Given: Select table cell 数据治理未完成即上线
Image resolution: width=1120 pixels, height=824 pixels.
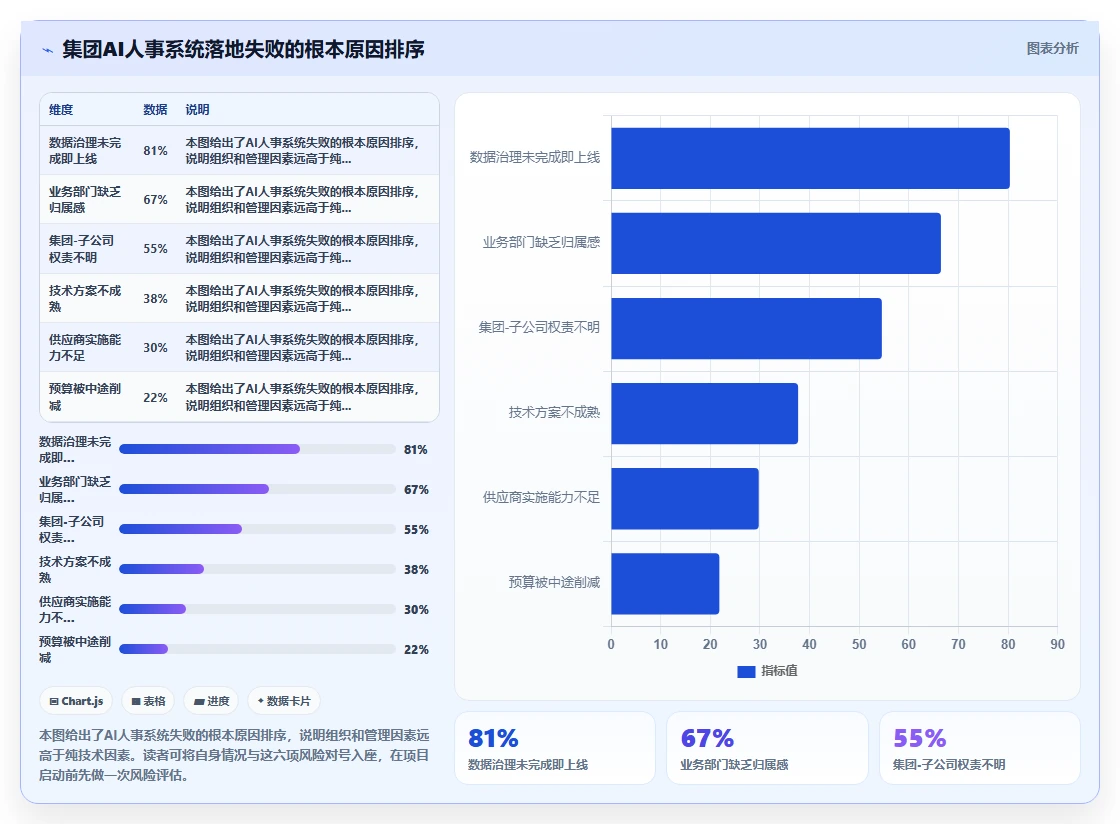Looking at the screenshot, I should pos(85,151).
